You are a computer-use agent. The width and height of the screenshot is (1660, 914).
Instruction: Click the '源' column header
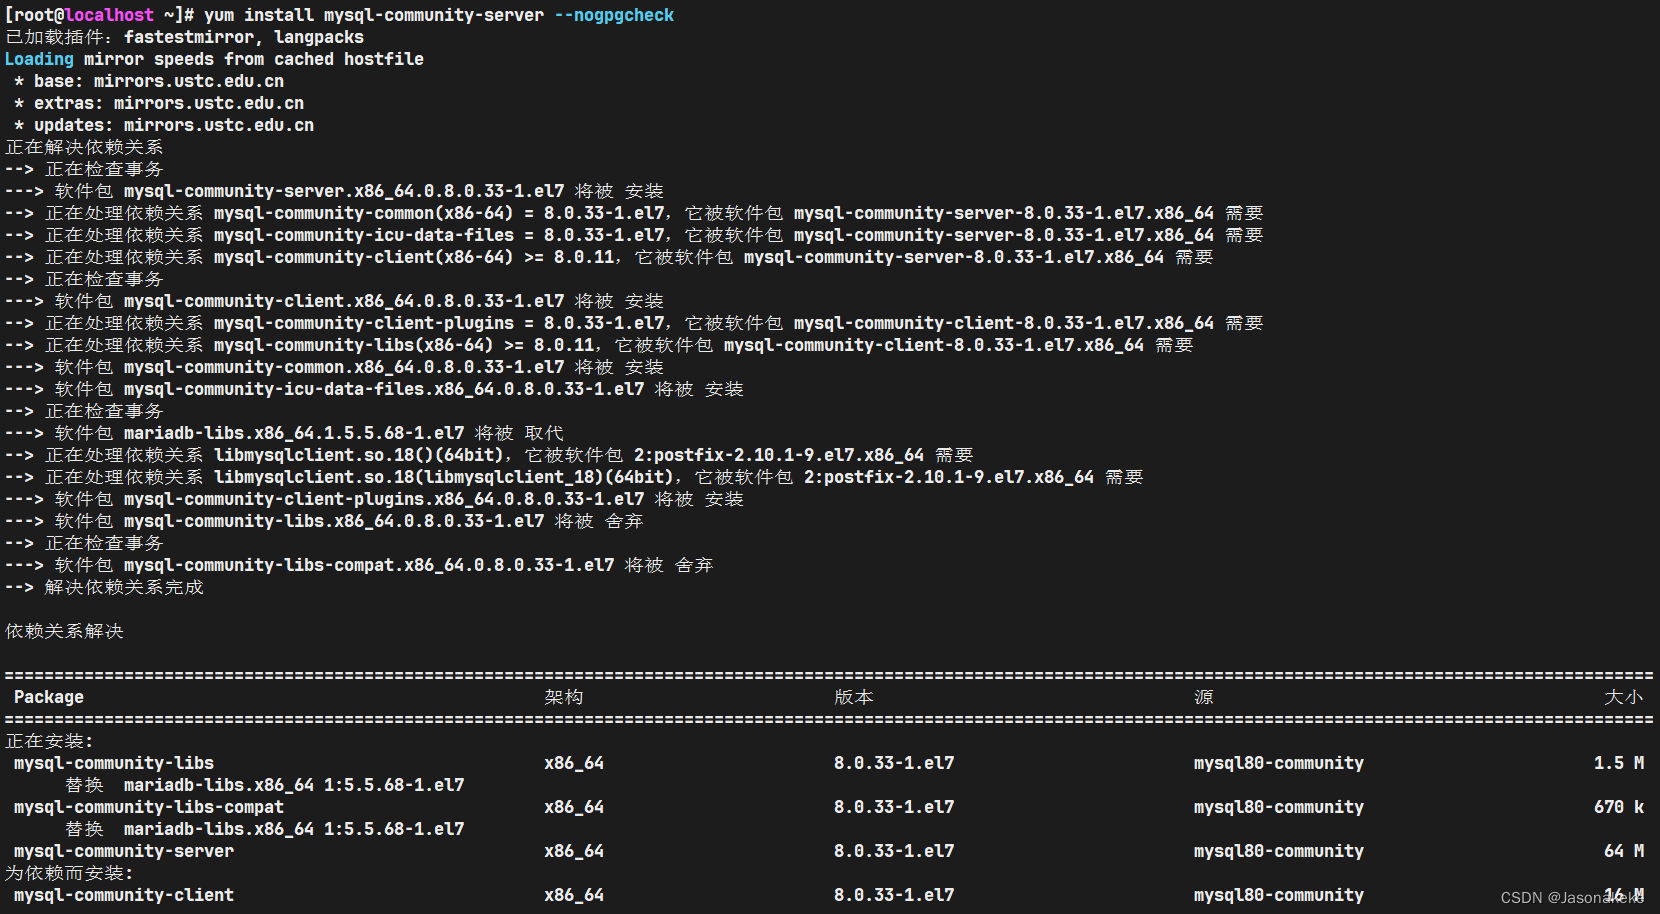[1204, 697]
